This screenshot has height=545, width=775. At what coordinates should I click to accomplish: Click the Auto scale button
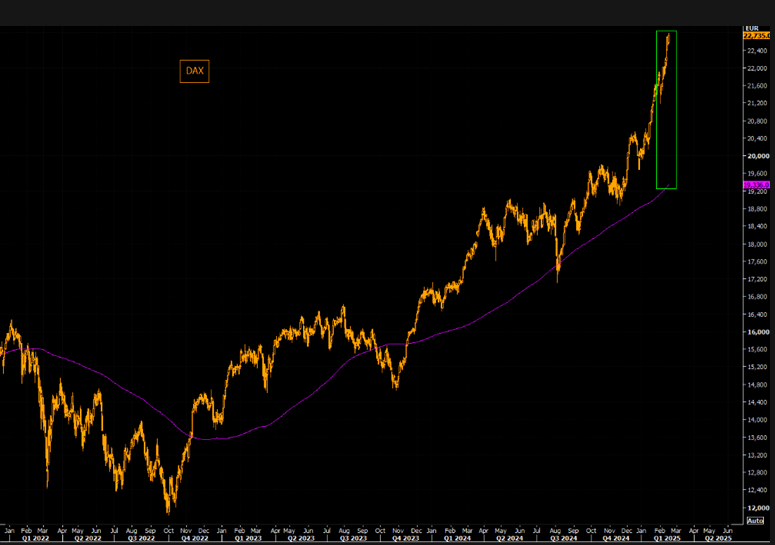pyautogui.click(x=755, y=521)
